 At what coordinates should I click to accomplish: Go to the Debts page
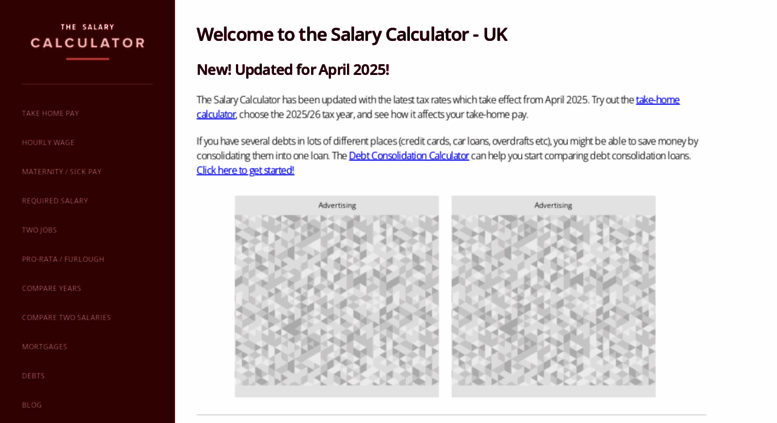tap(33, 376)
